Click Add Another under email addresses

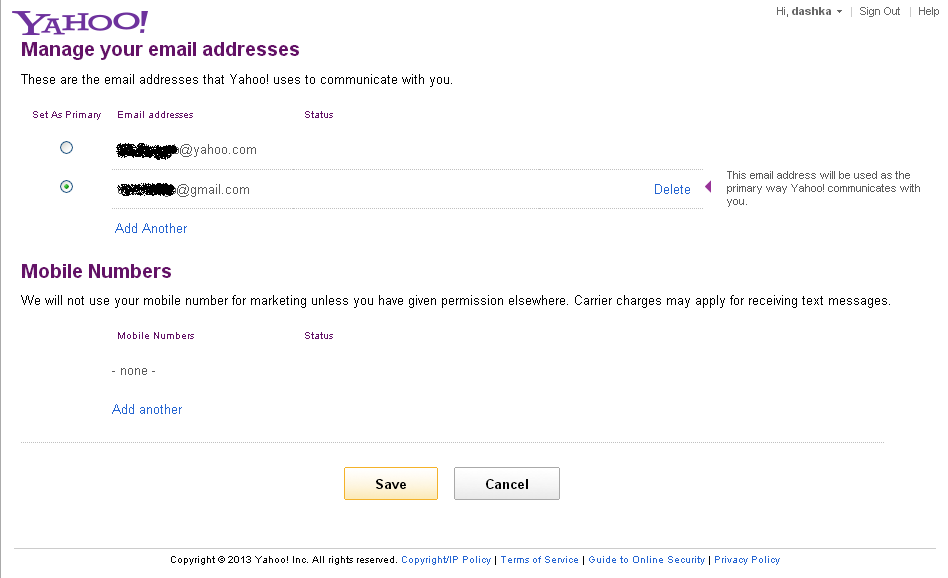(151, 229)
